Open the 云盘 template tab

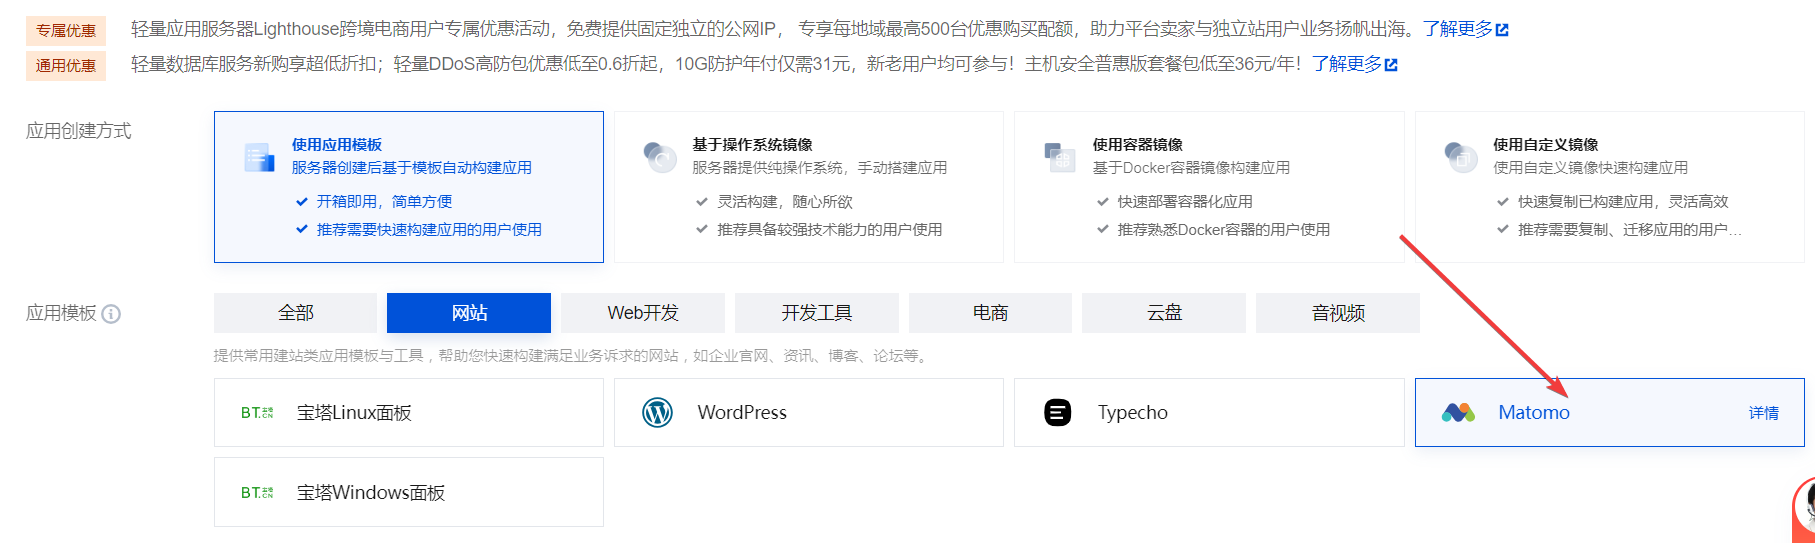point(1164,313)
